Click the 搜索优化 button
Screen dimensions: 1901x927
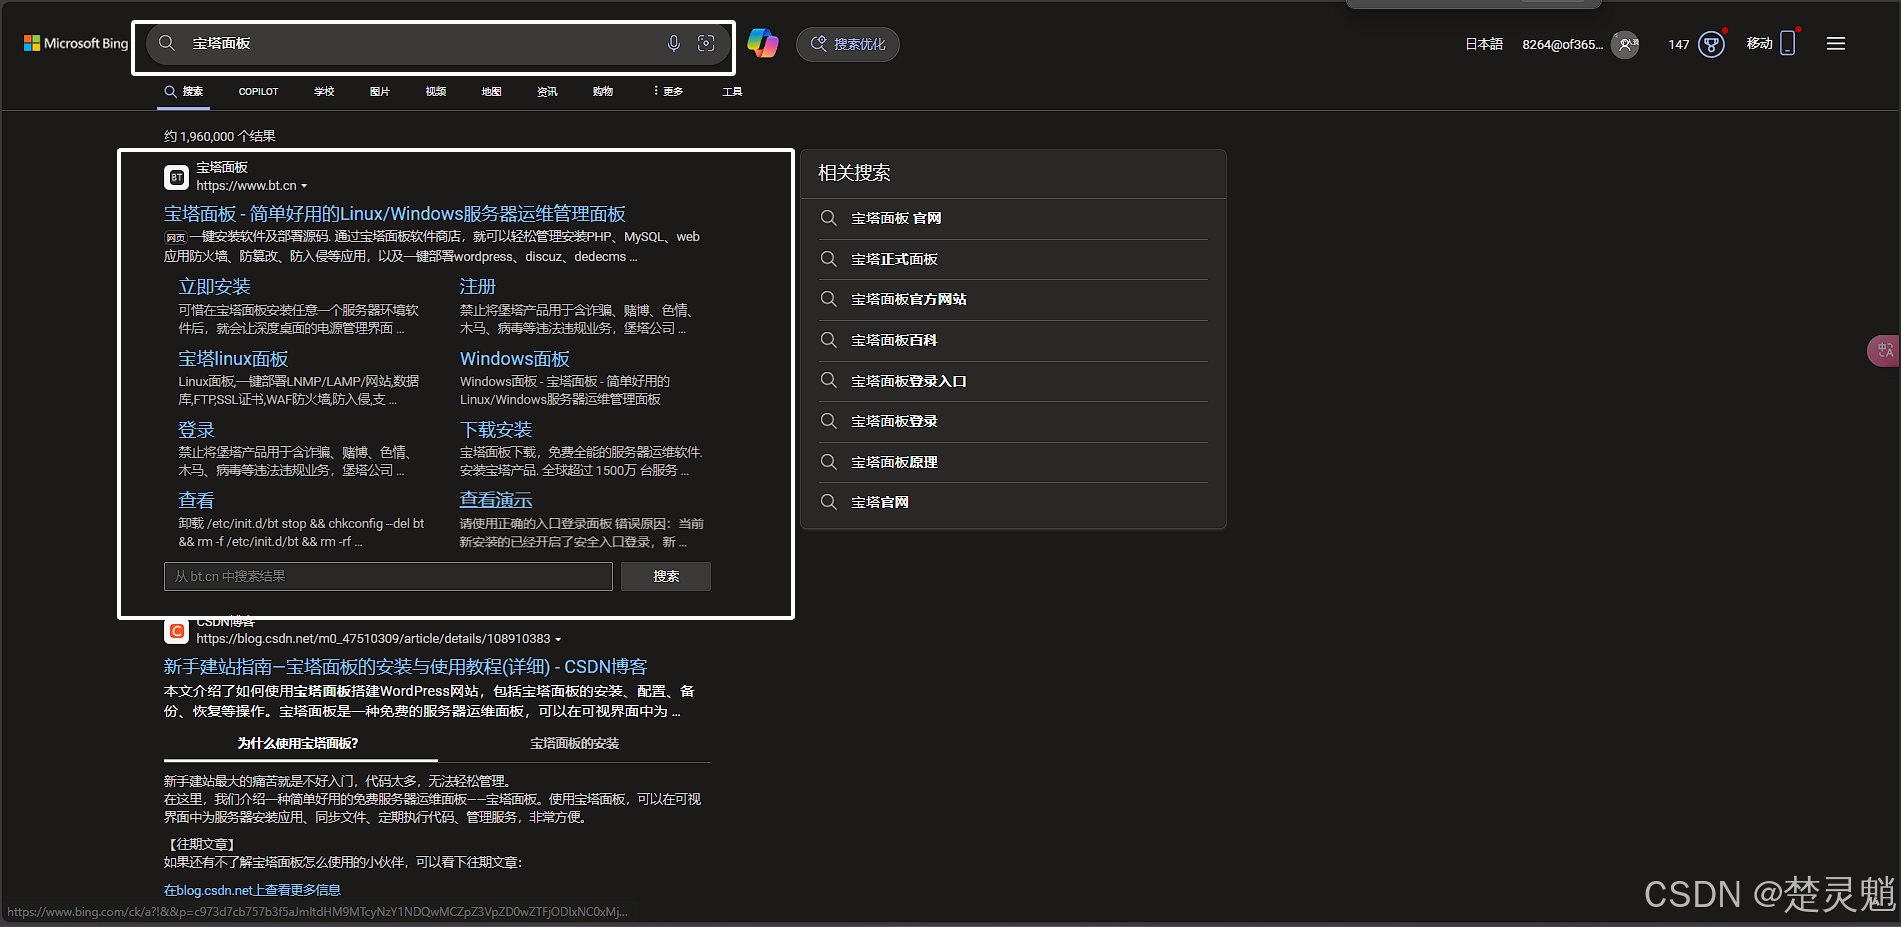click(848, 44)
